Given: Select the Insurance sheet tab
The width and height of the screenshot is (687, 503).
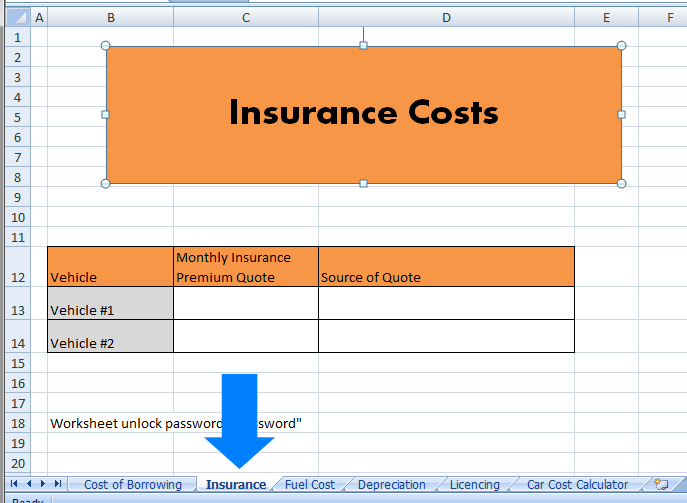Looking at the screenshot, I should coord(236,485).
